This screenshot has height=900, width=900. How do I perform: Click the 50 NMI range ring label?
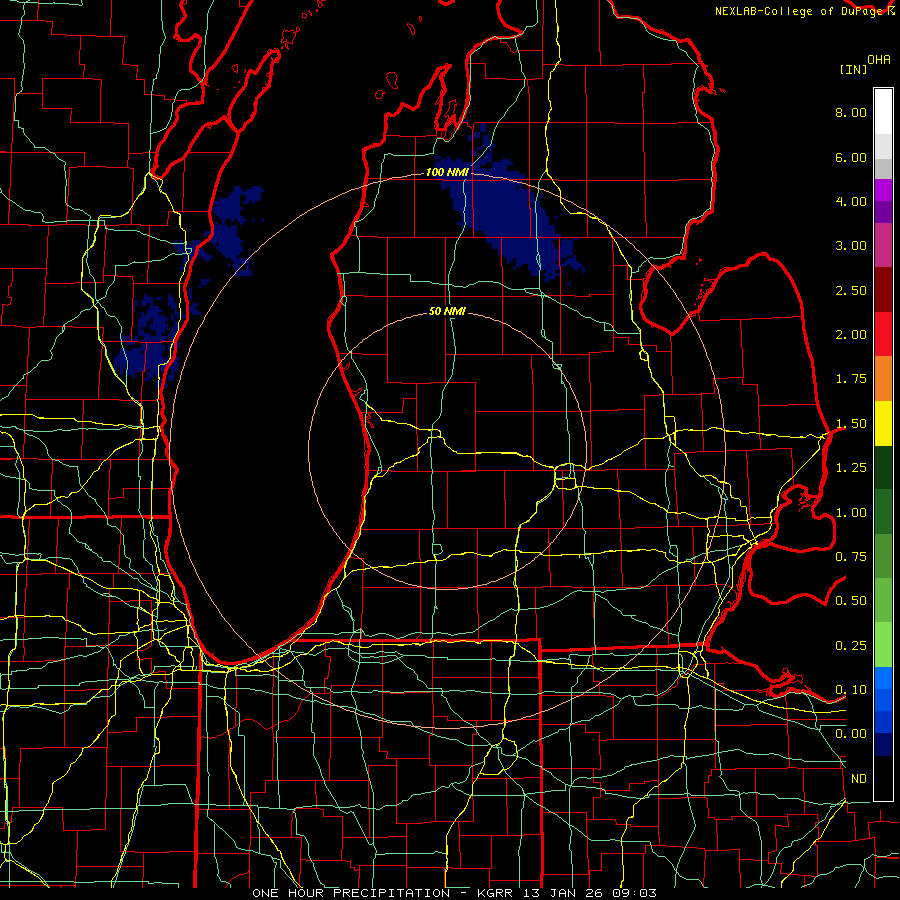click(447, 312)
